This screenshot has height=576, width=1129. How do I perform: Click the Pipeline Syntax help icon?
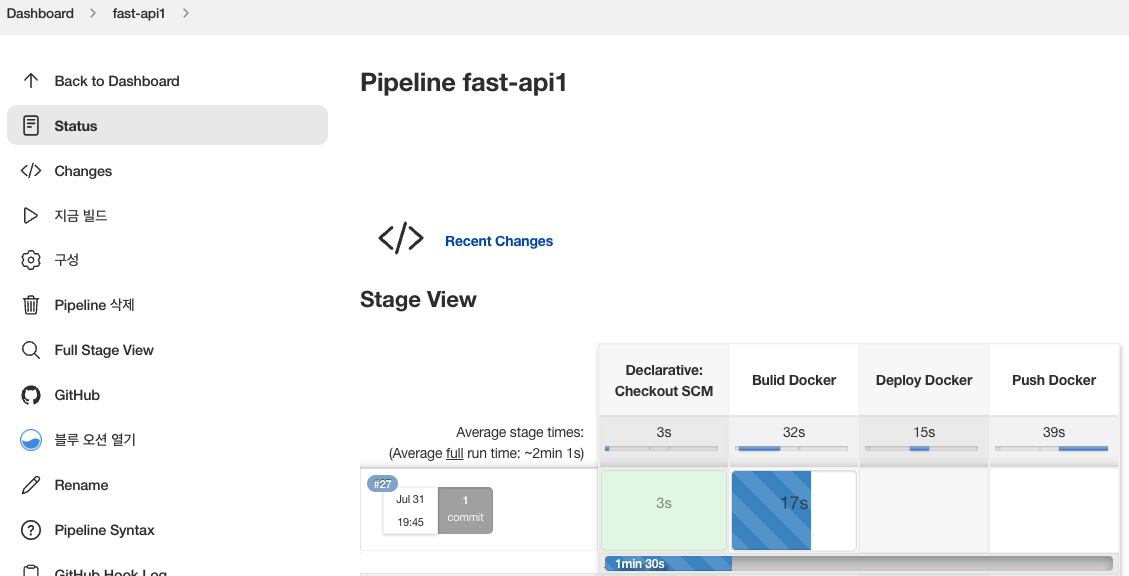pyautogui.click(x=31, y=530)
